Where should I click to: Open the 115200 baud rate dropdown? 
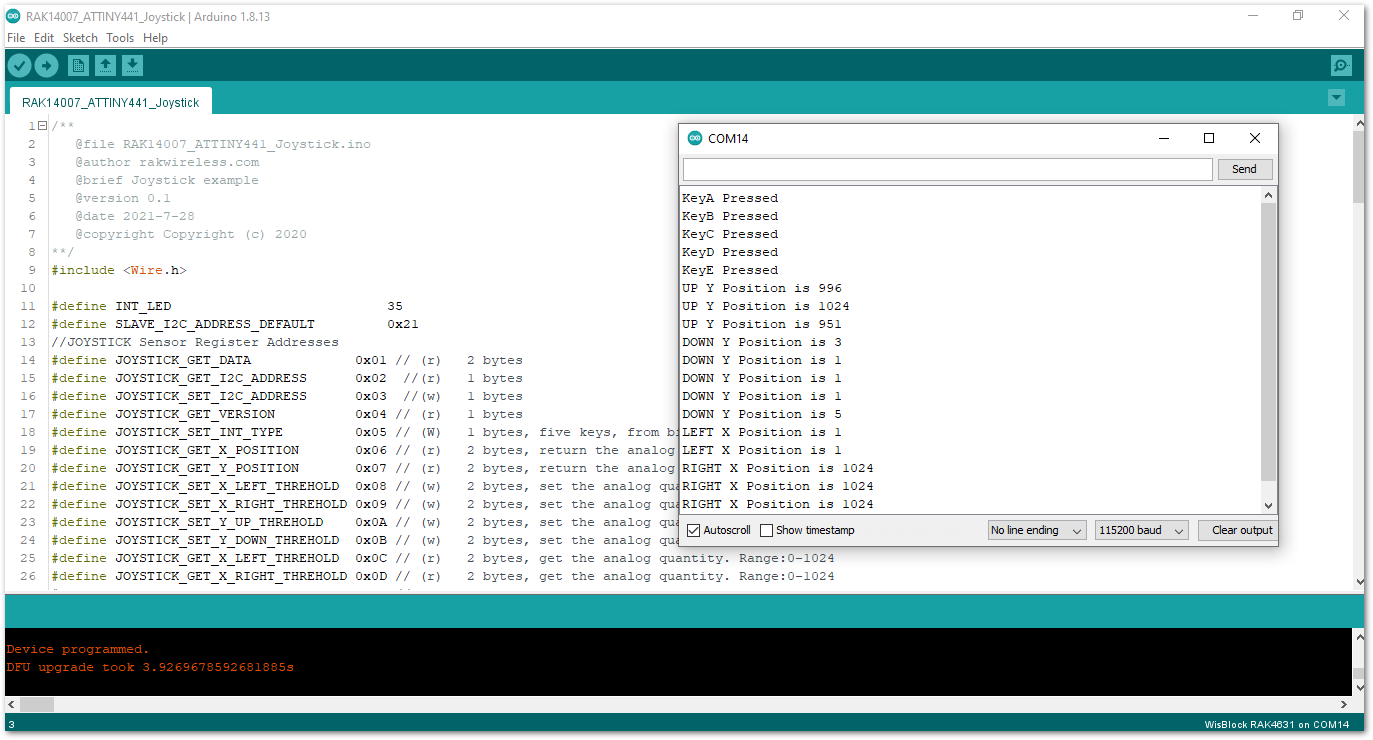tap(1142, 530)
